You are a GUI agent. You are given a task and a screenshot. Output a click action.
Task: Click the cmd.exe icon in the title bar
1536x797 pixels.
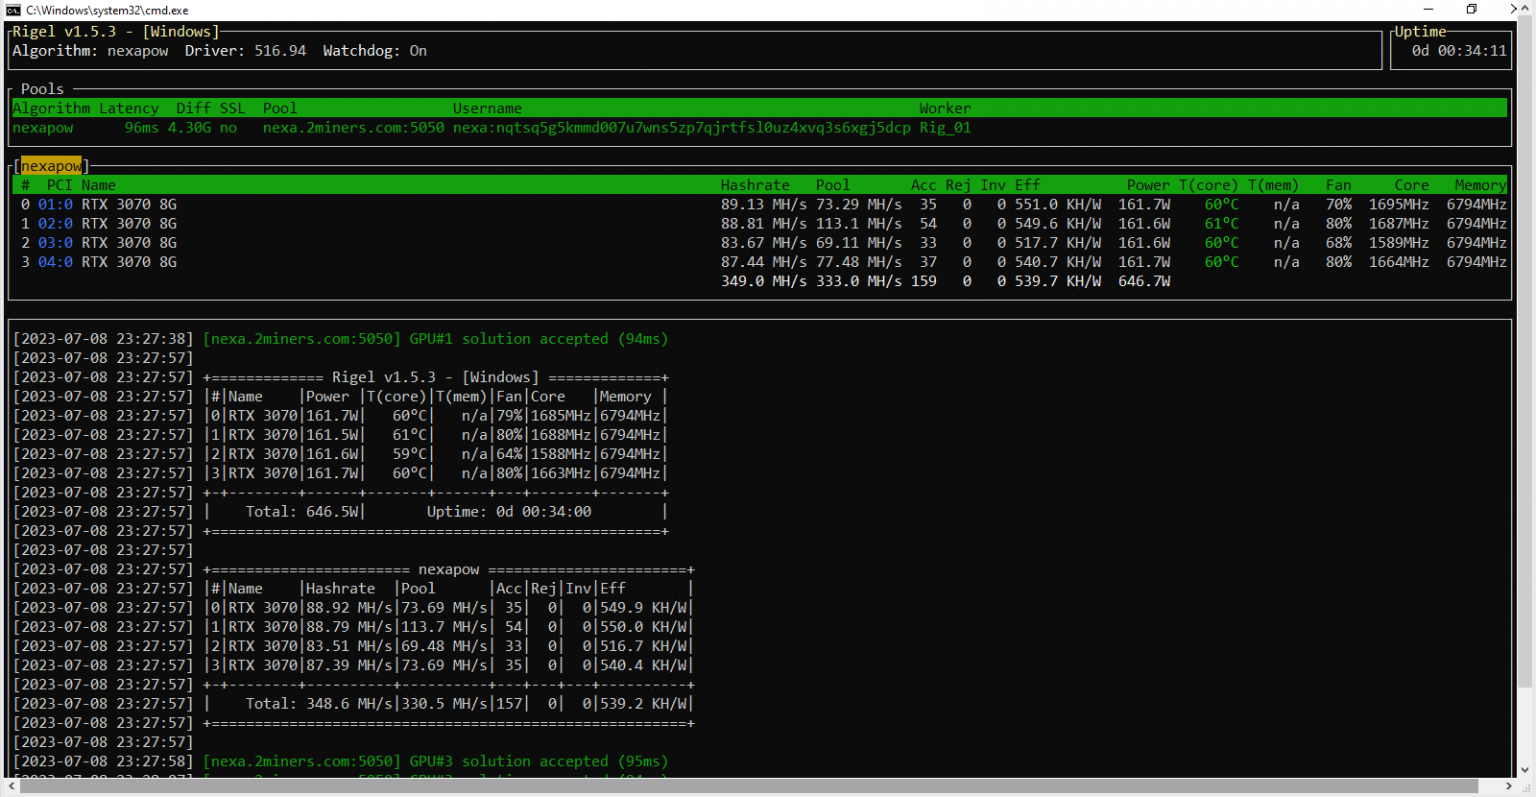click(14, 10)
